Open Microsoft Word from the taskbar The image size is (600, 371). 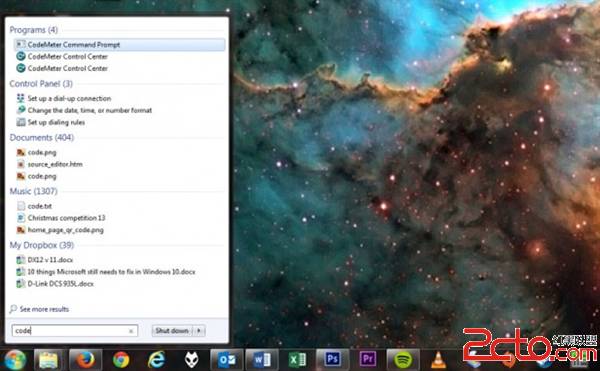click(262, 360)
